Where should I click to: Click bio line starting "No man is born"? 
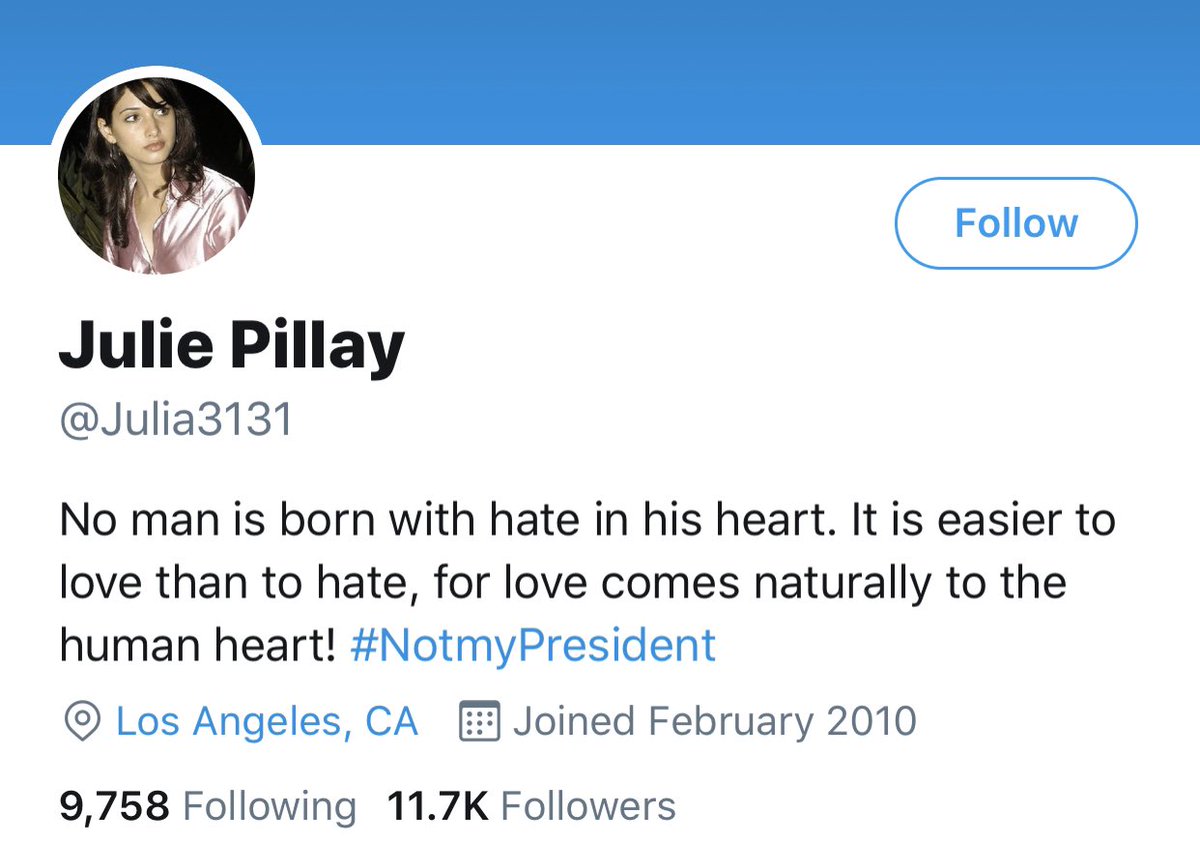(x=586, y=521)
